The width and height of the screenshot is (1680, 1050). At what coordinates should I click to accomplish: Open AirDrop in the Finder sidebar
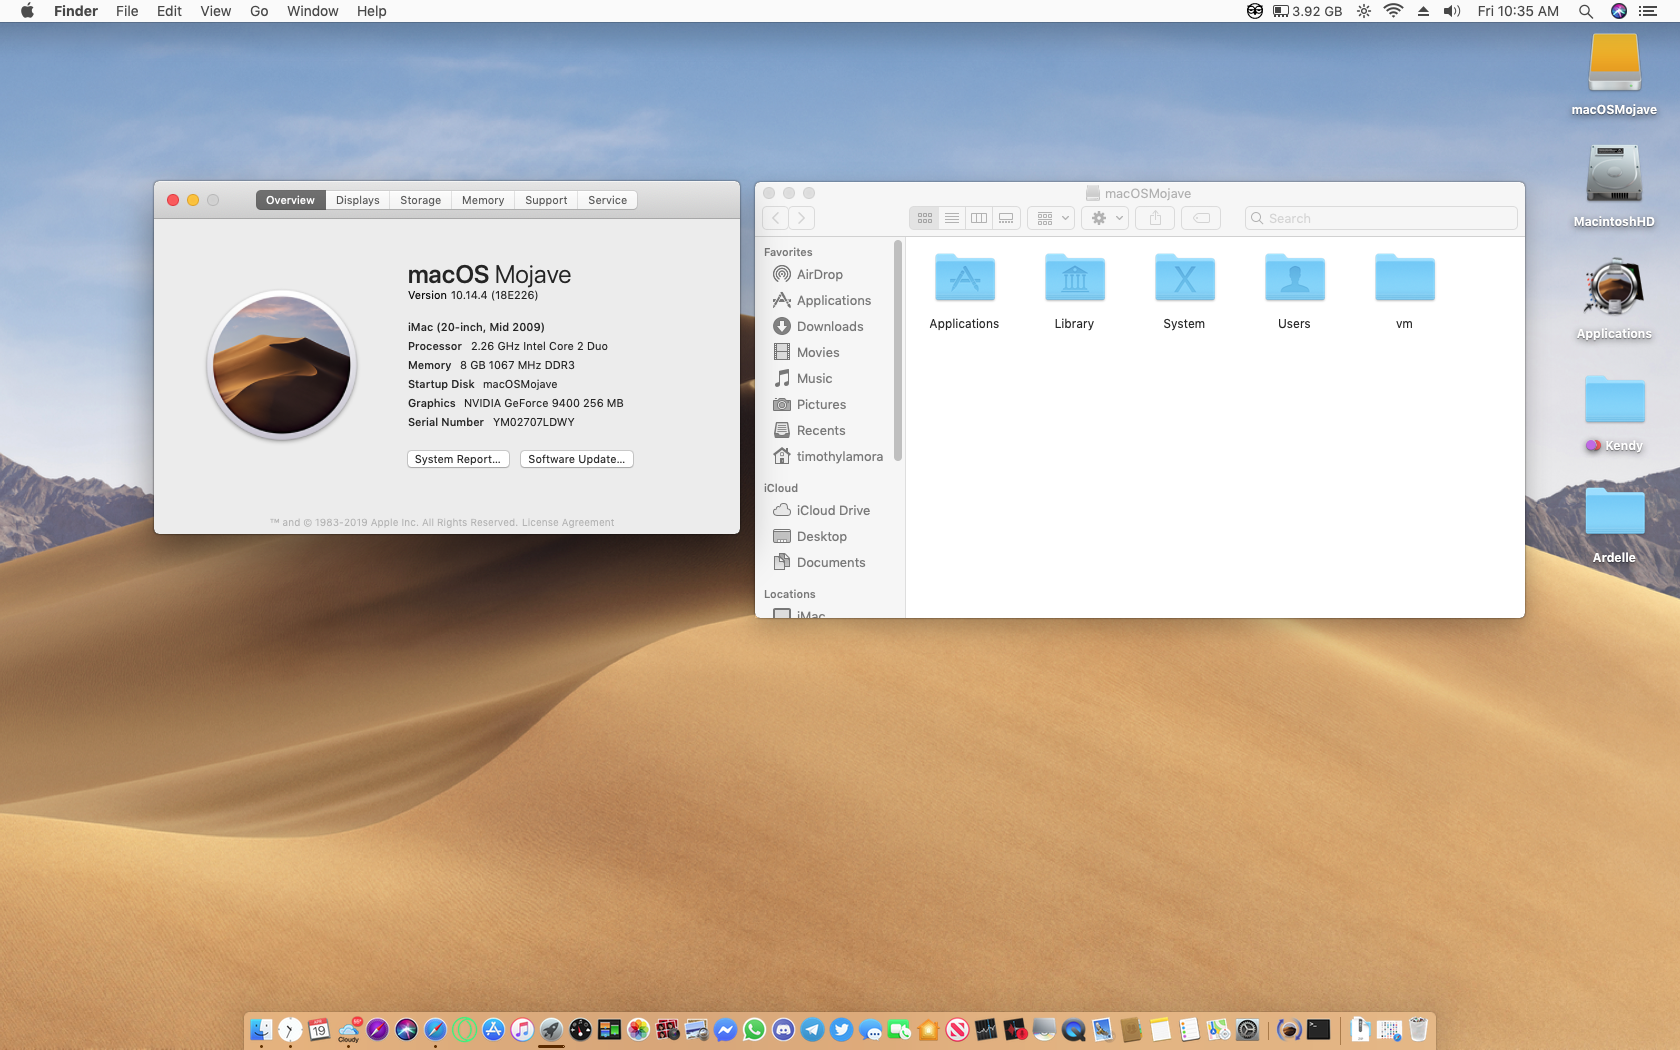click(x=819, y=274)
